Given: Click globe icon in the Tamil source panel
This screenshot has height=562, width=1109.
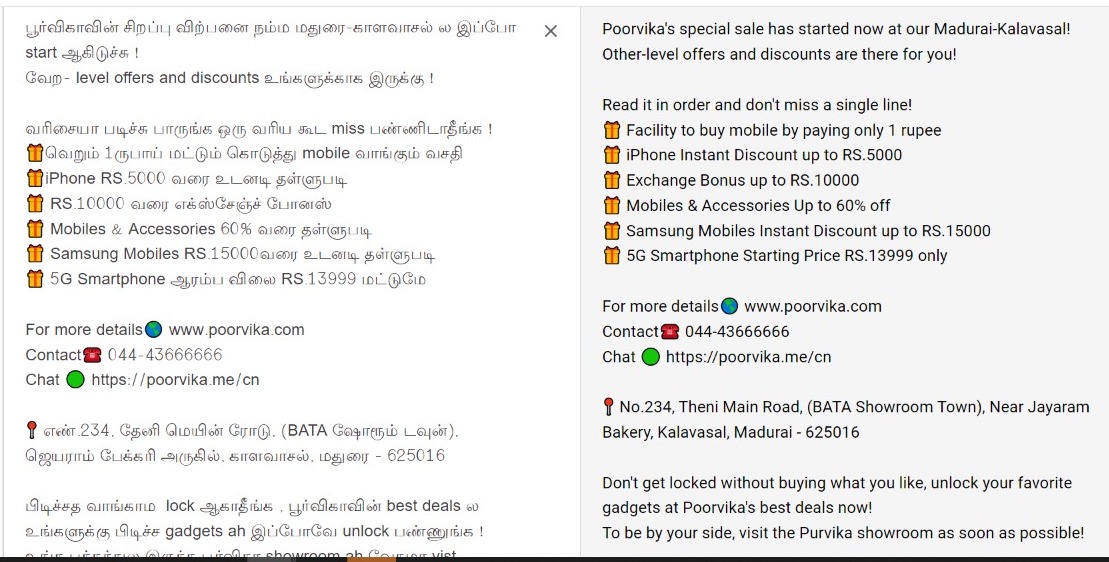Looking at the screenshot, I should tap(153, 329).
